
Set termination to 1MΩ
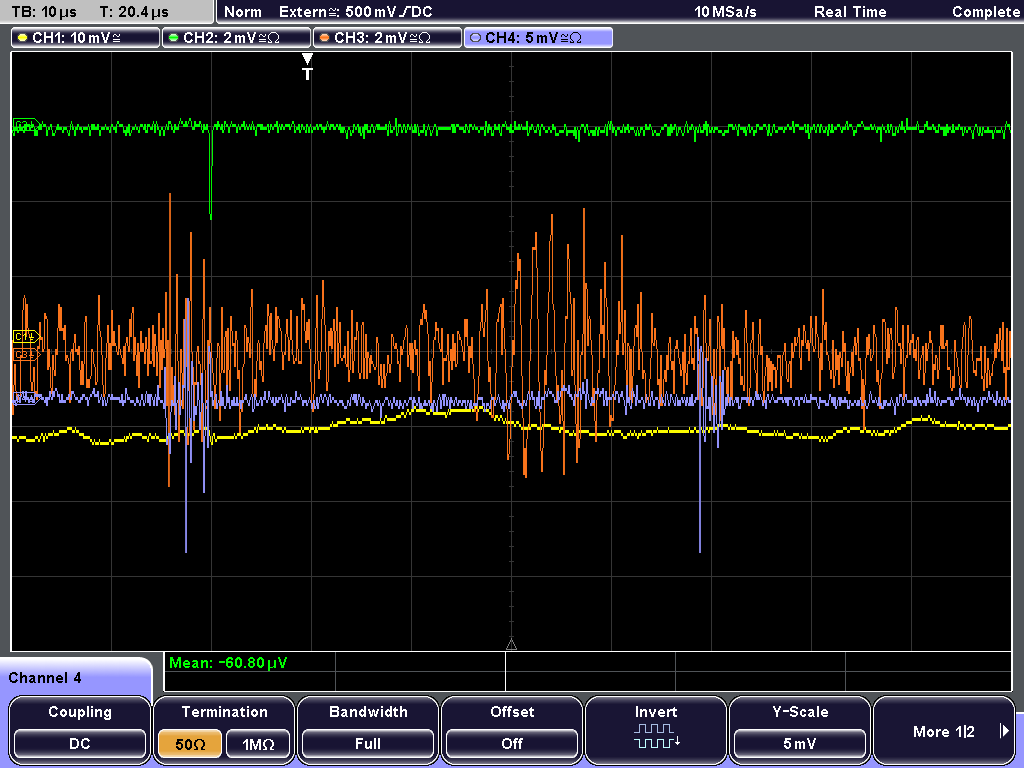(x=258, y=744)
